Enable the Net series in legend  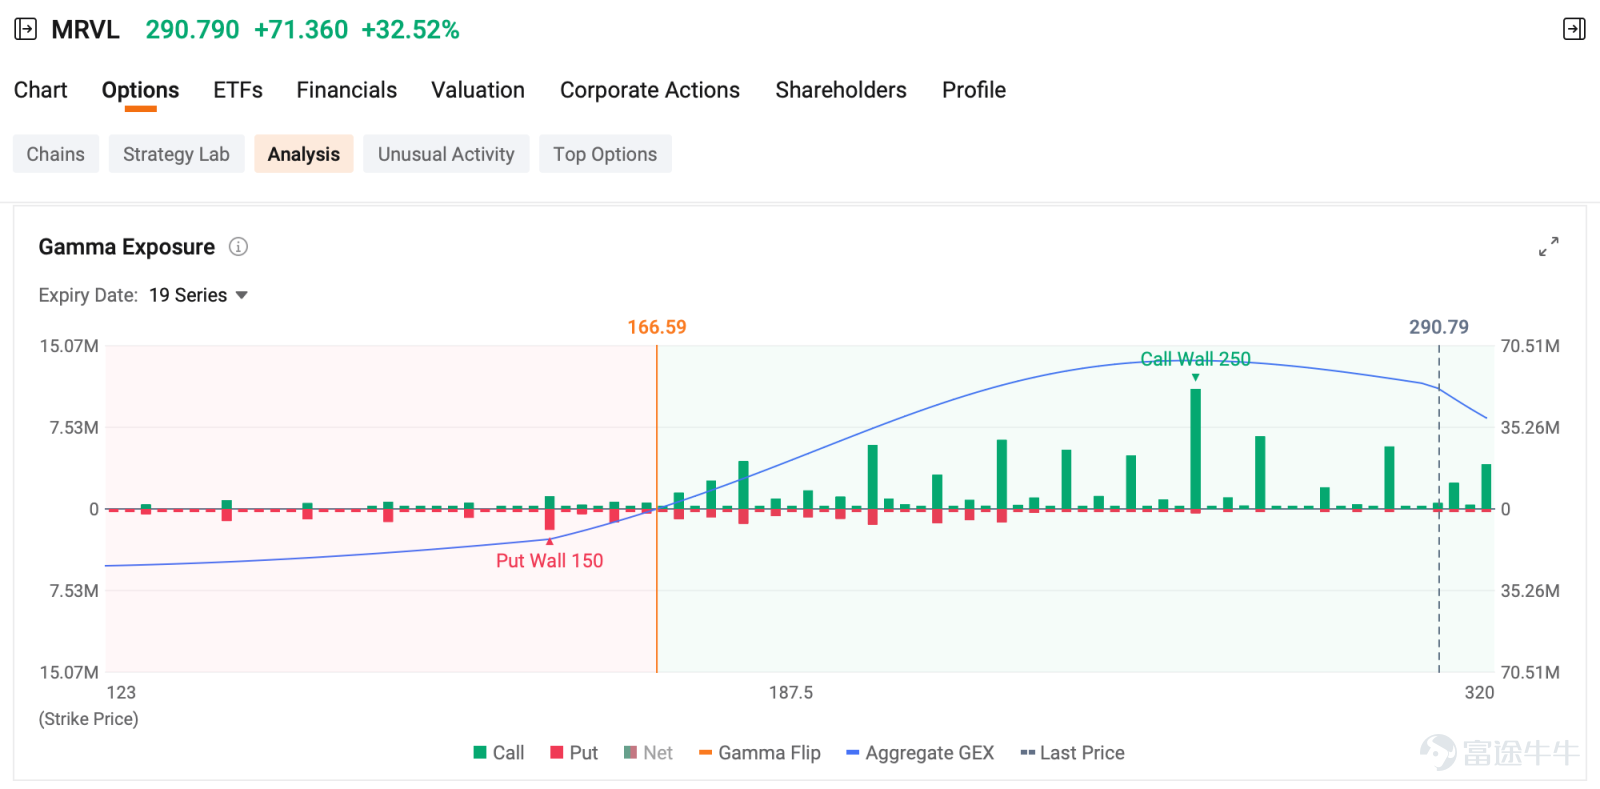(x=648, y=753)
